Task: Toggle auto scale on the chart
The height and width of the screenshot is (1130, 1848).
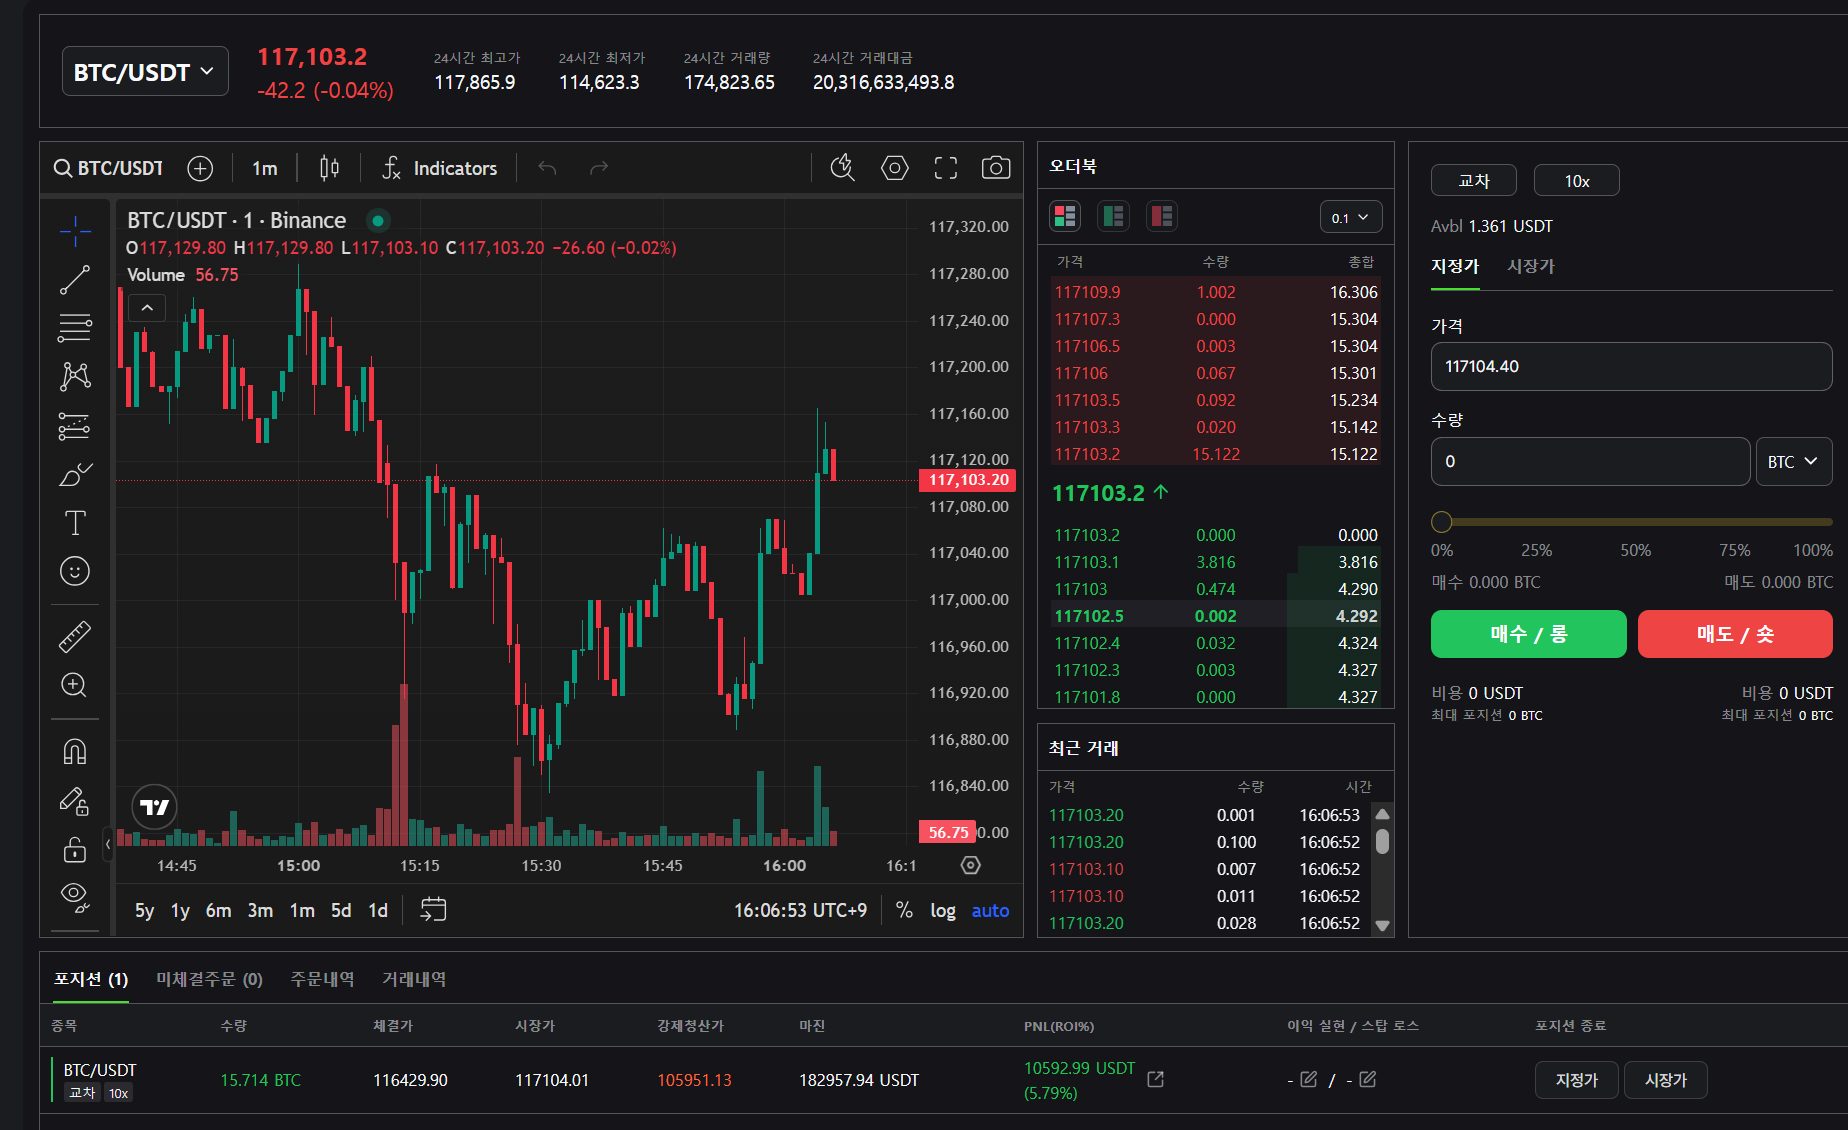Action: (x=990, y=910)
